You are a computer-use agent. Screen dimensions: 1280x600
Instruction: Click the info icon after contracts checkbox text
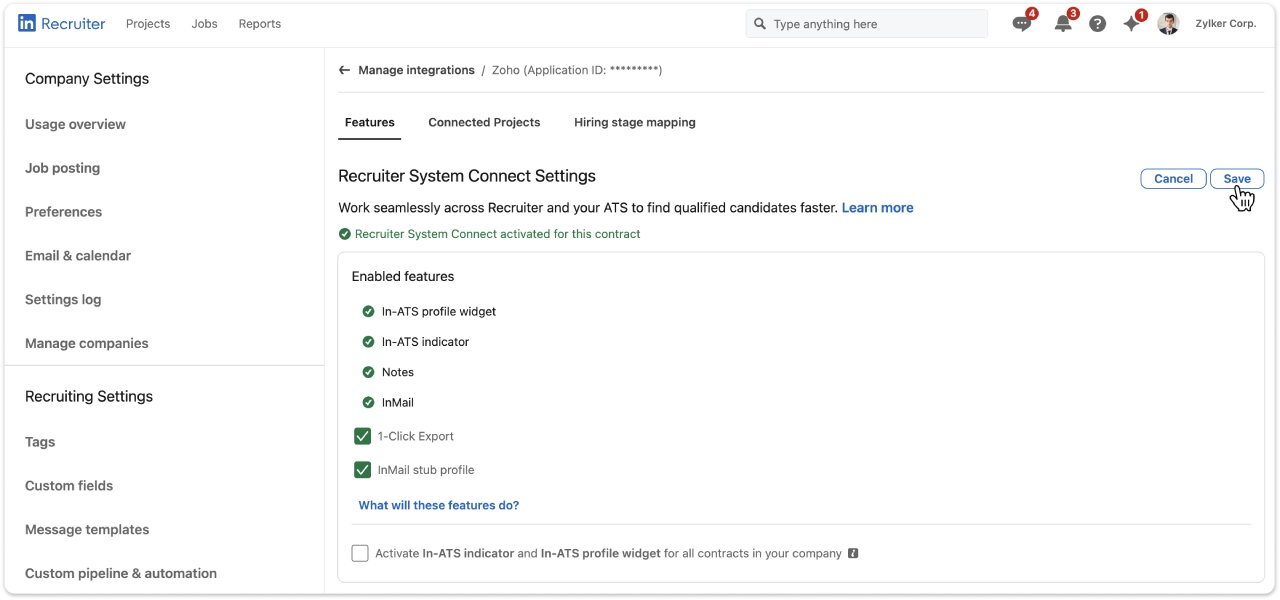[853, 553]
